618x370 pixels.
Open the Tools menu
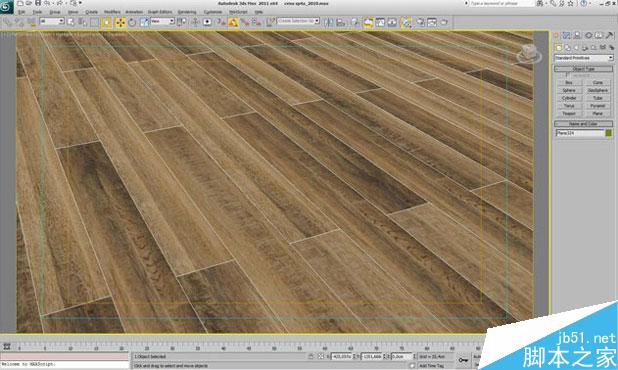click(37, 12)
